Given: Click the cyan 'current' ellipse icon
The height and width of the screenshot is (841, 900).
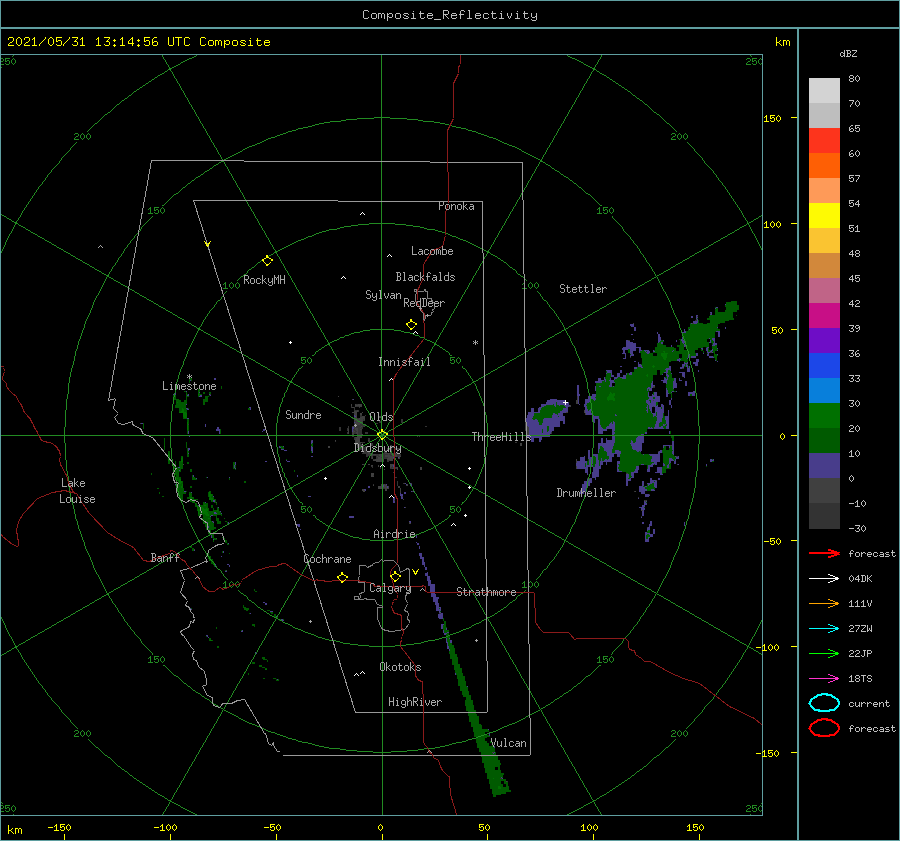Looking at the screenshot, I should tap(824, 703).
